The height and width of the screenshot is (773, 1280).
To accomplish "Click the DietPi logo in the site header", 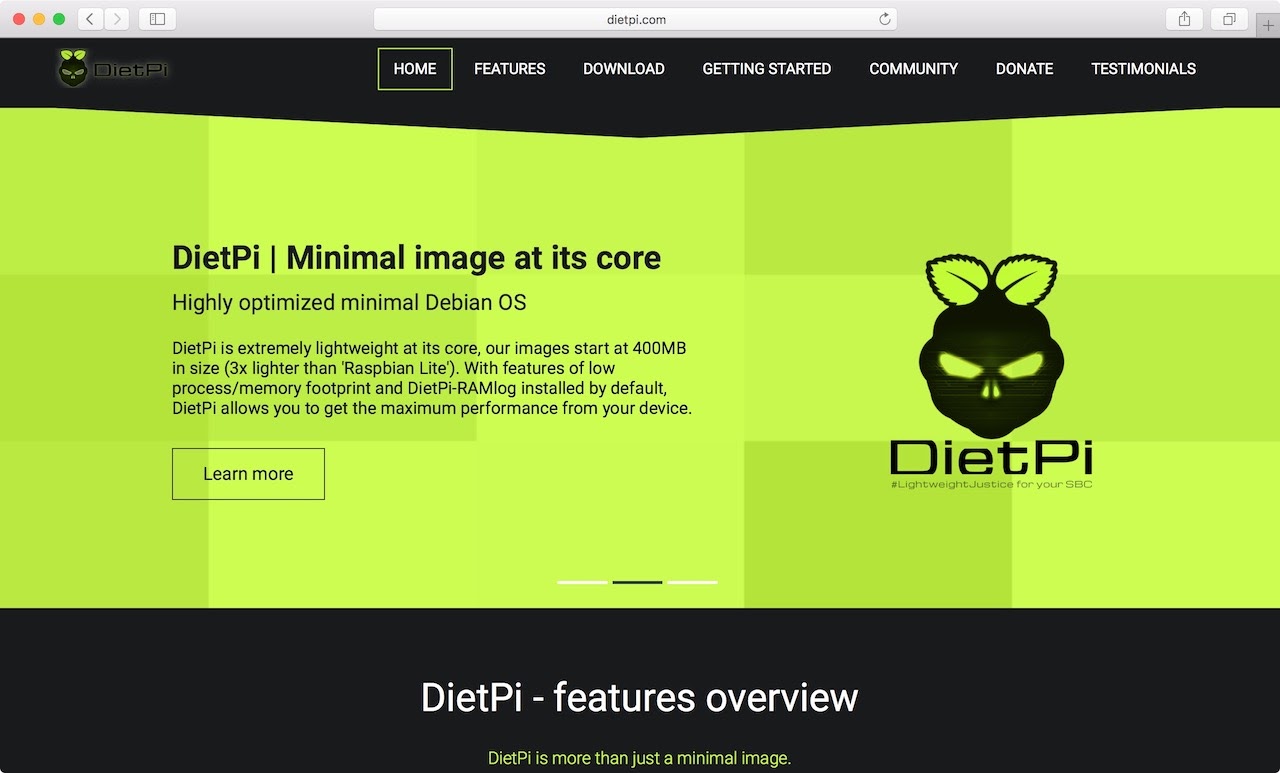I will tap(113, 68).
